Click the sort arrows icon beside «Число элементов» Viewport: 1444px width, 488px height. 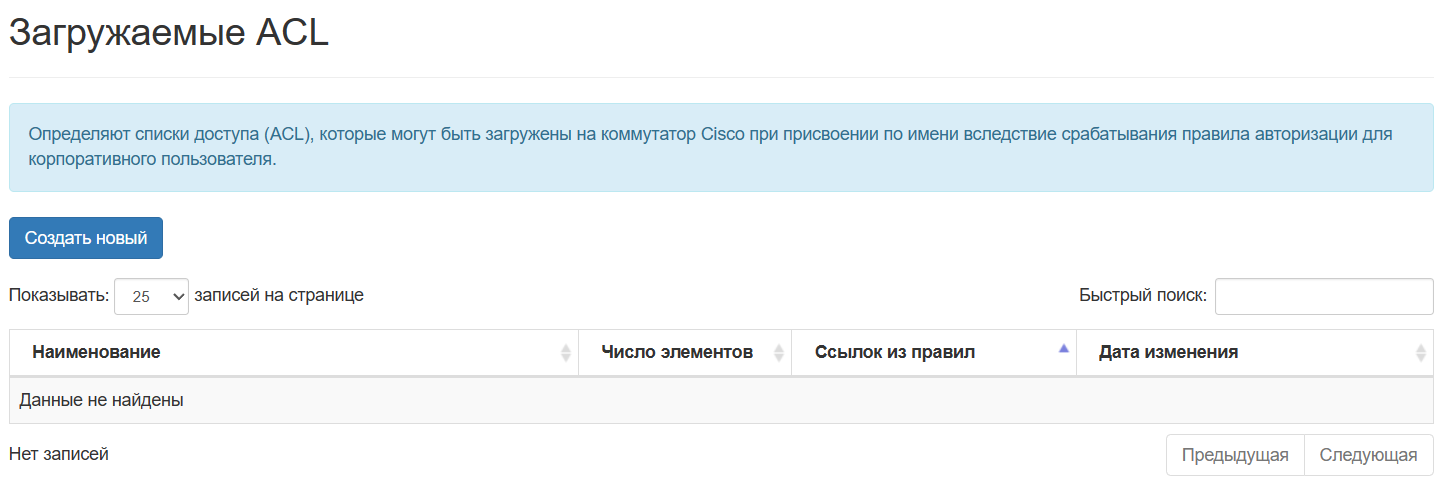coord(779,352)
